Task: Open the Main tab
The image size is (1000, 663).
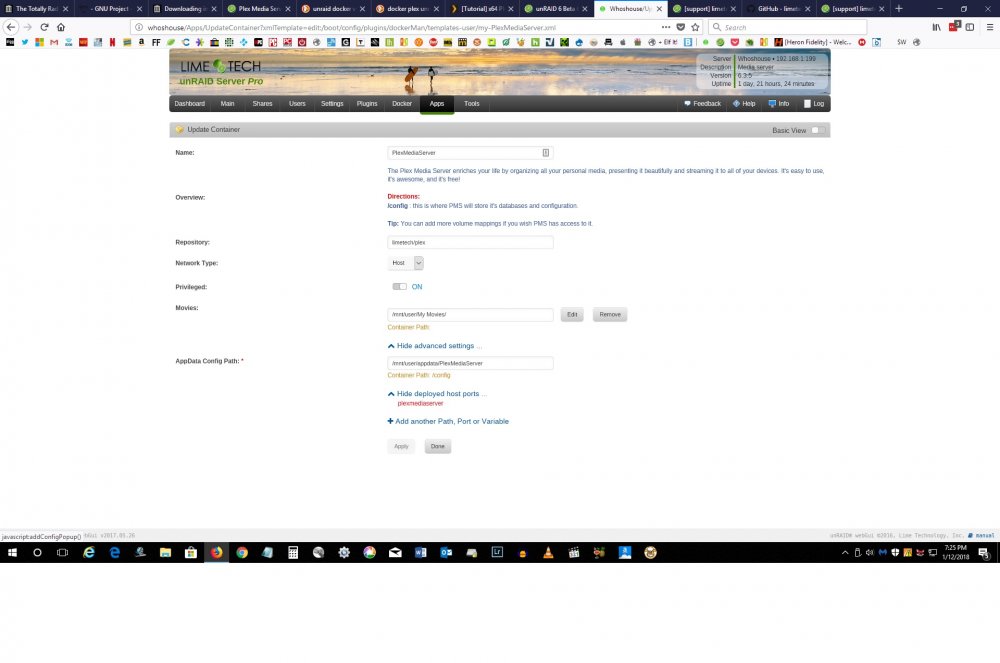Action: pos(228,104)
